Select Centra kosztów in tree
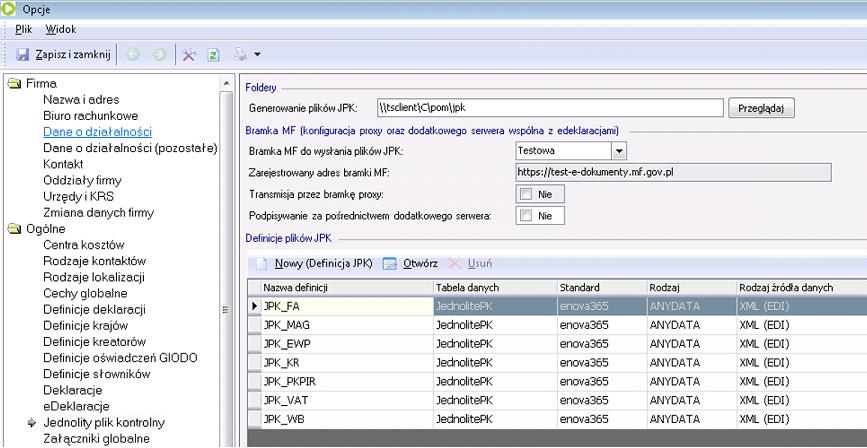 tap(84, 245)
